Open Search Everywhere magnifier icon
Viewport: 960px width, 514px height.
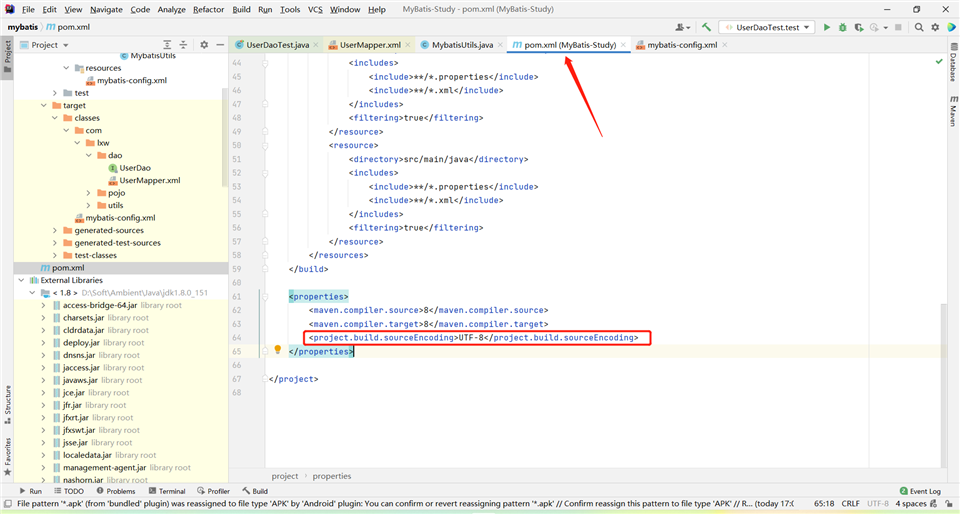pos(919,28)
